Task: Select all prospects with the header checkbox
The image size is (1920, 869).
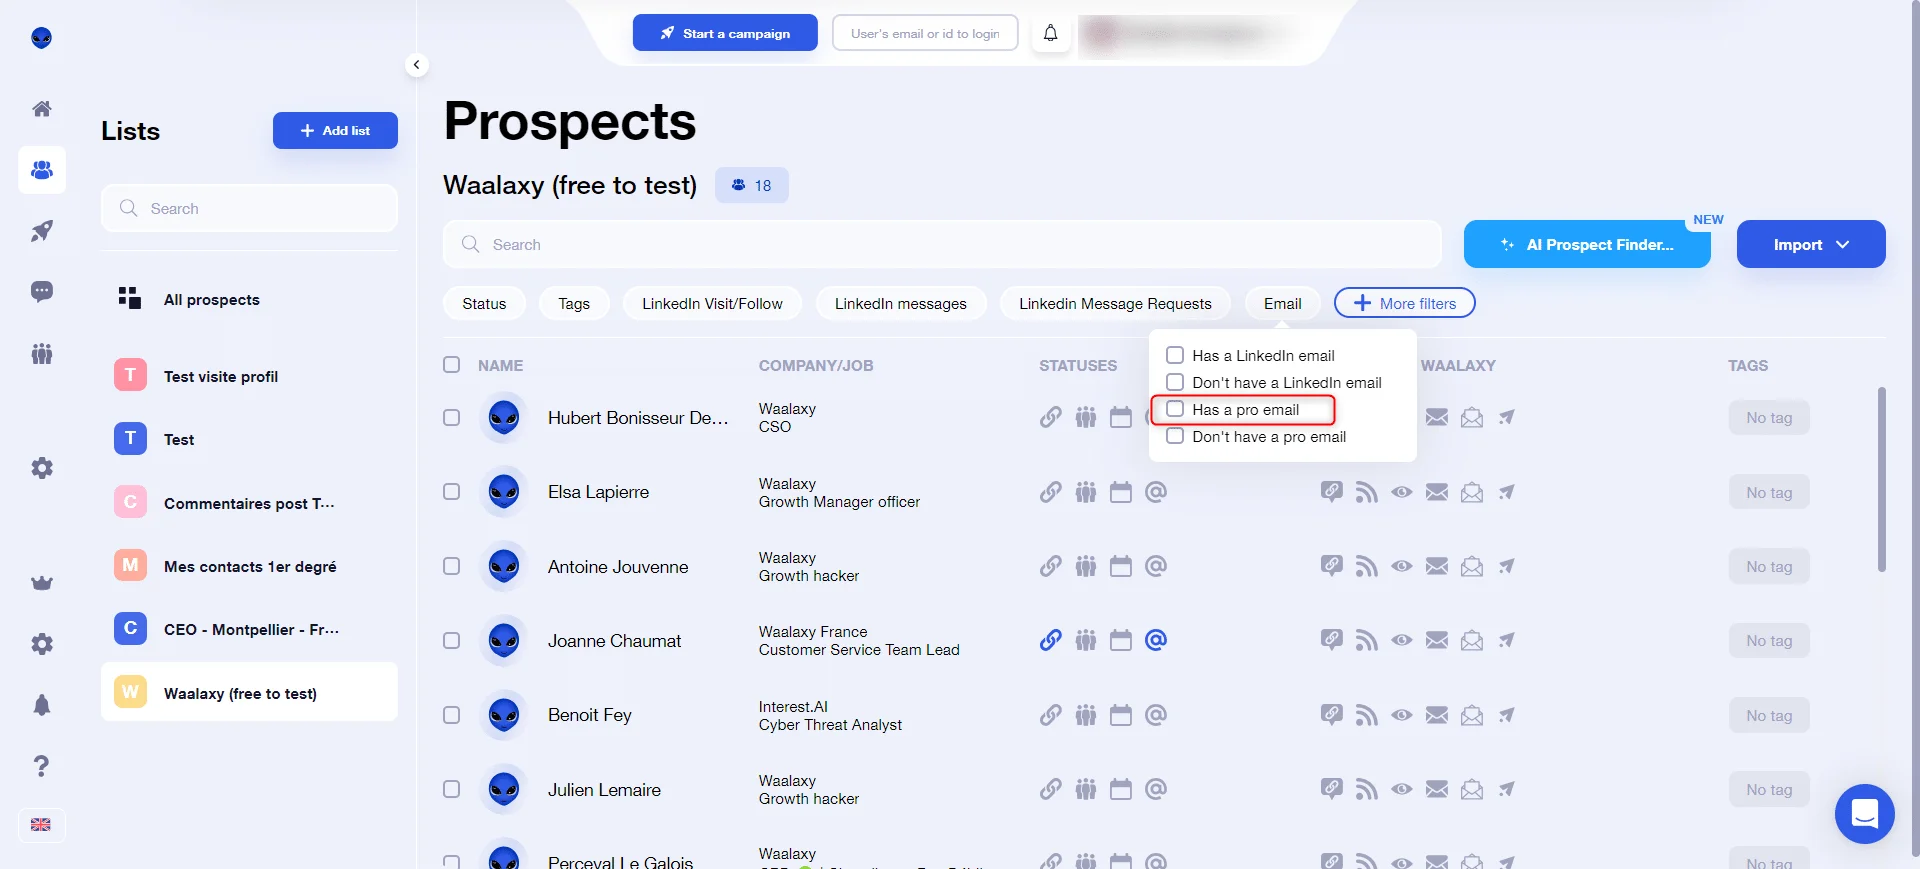Action: 451,365
